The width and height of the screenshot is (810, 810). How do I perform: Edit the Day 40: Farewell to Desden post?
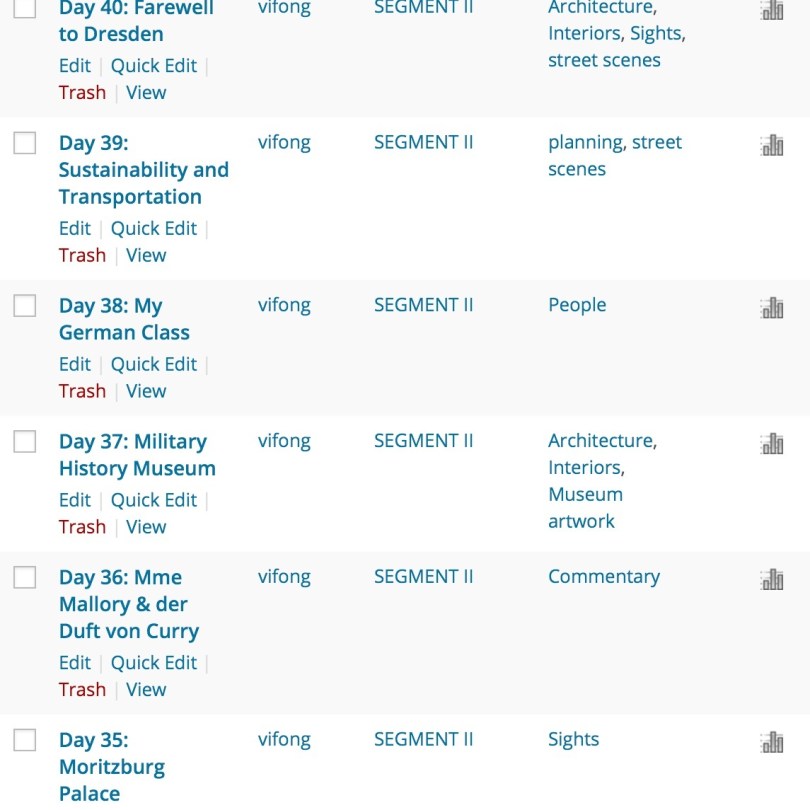[x=74, y=65]
